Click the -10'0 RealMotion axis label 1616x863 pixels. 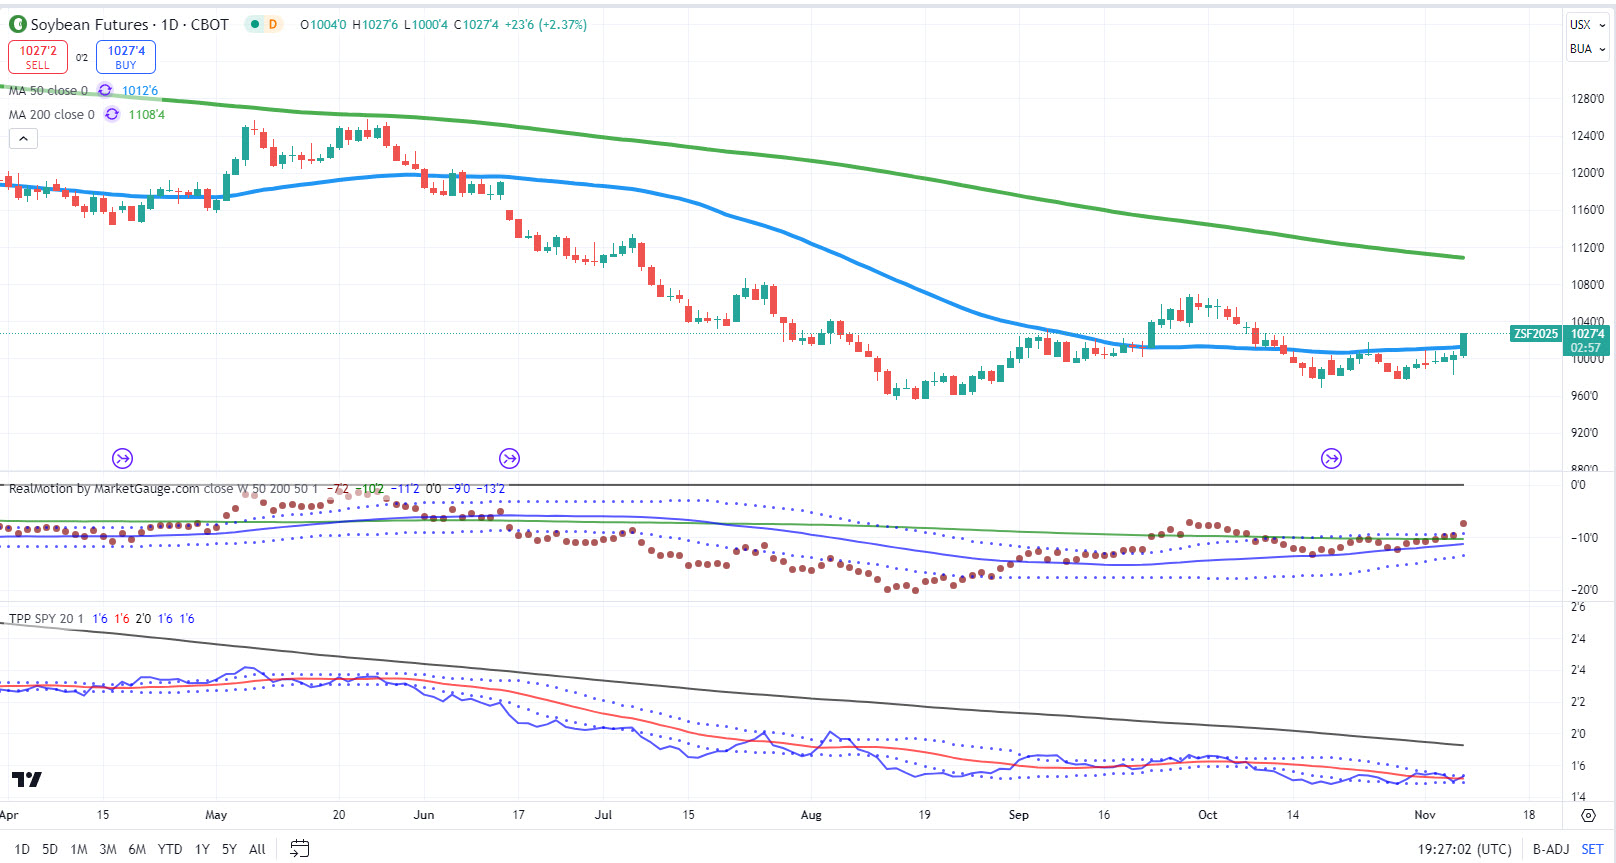pyautogui.click(x=1585, y=537)
